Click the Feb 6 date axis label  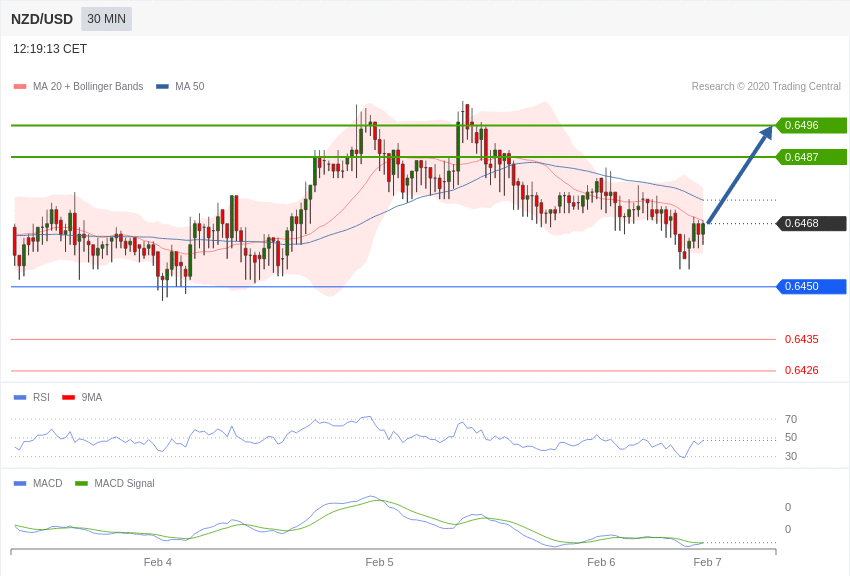(601, 562)
